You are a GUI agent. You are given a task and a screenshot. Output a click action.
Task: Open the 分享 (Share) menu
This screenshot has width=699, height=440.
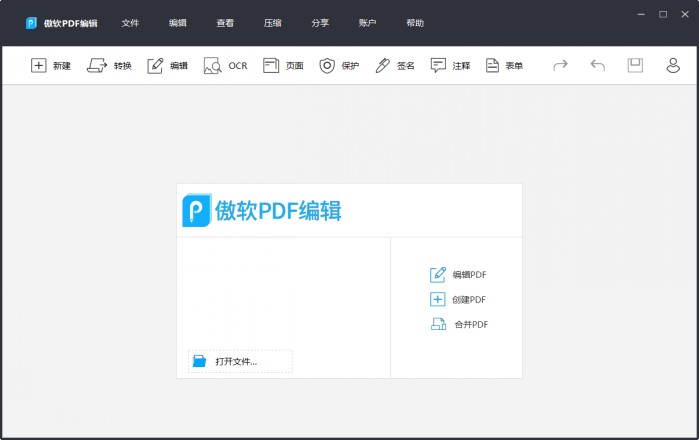[x=320, y=23]
